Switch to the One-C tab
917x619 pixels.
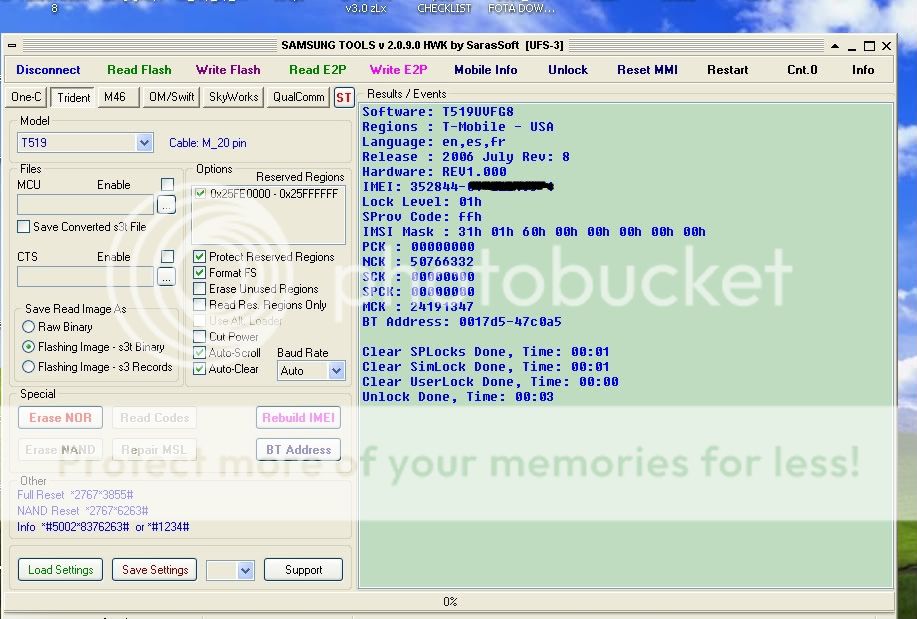pos(26,97)
